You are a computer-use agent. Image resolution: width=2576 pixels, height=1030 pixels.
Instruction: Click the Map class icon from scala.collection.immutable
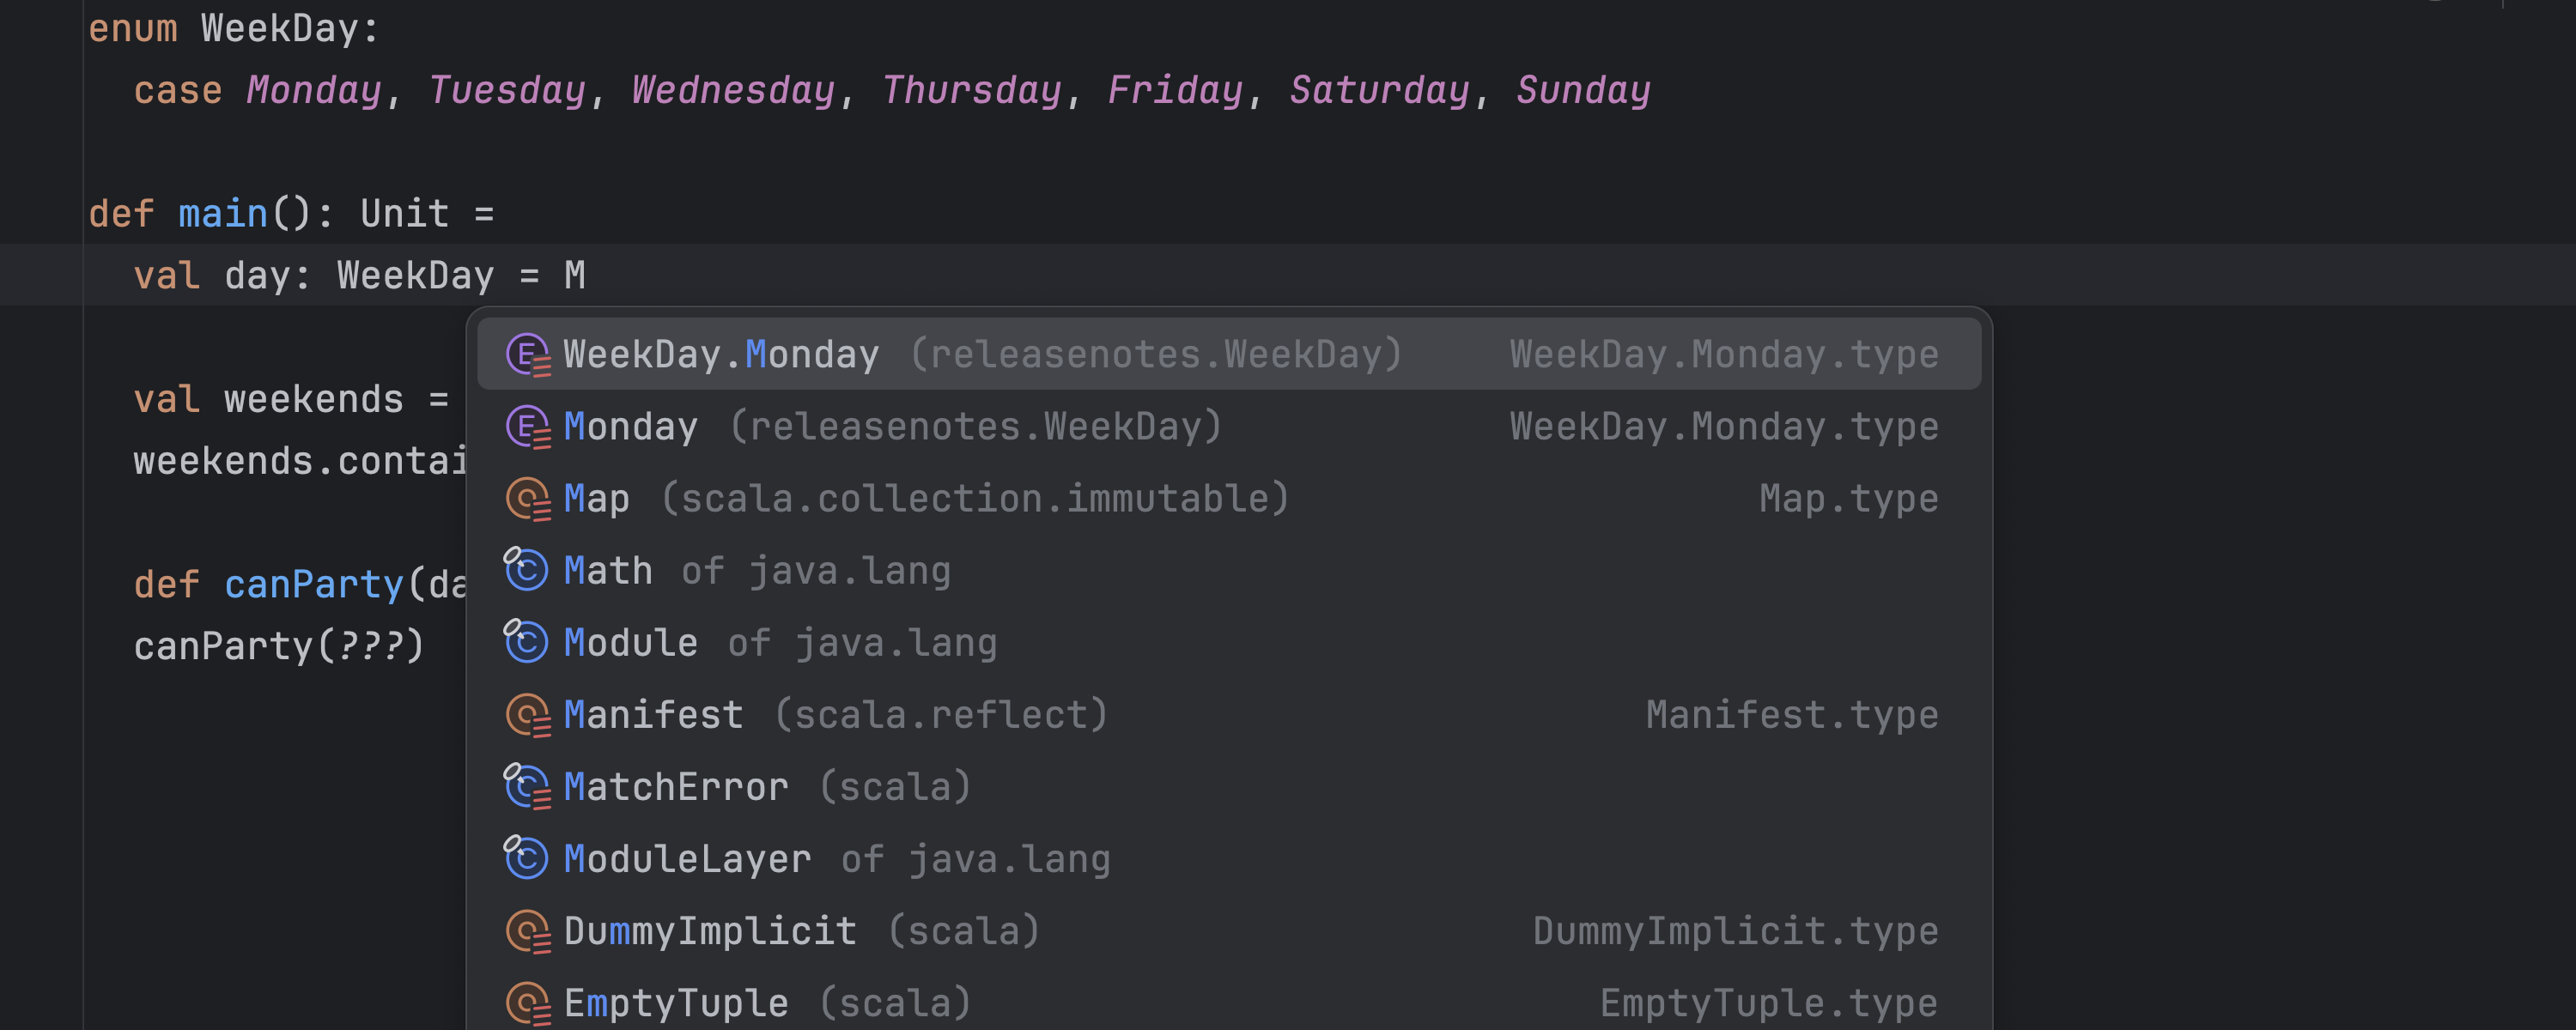click(528, 497)
